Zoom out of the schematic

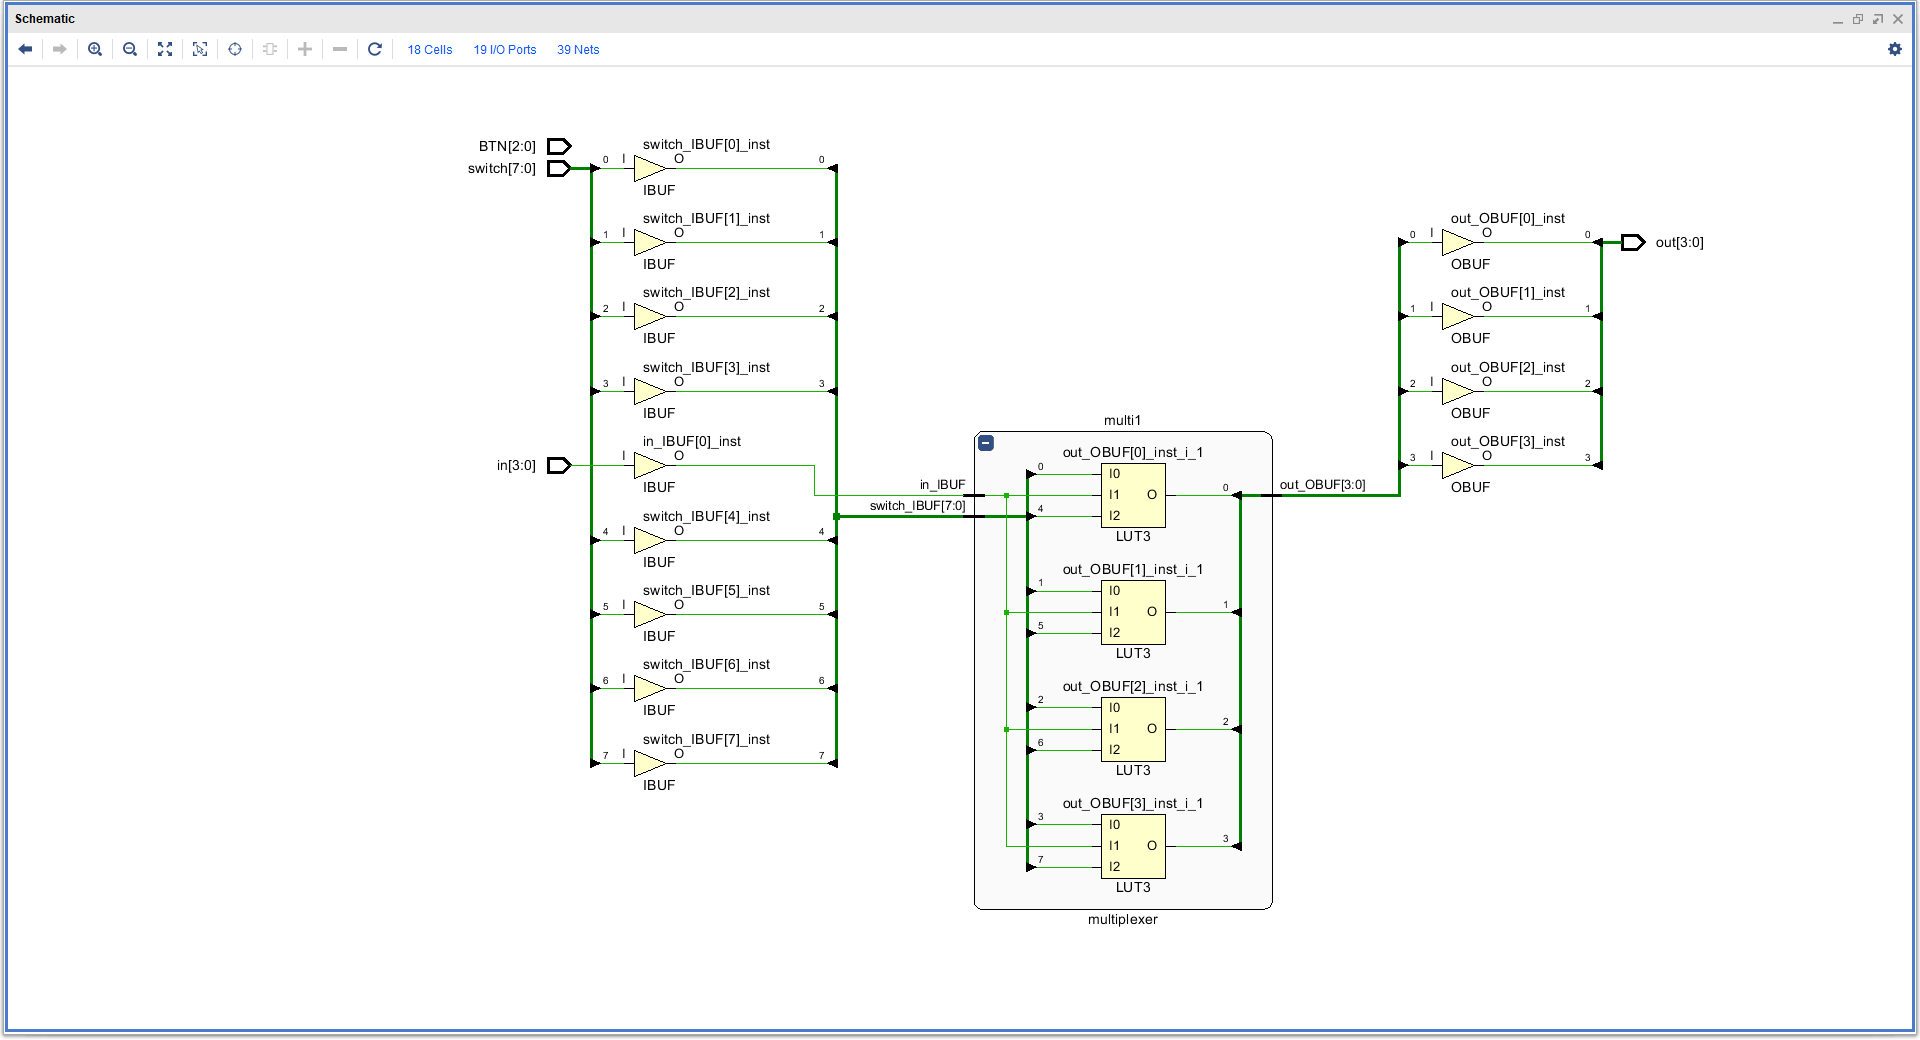(x=130, y=49)
